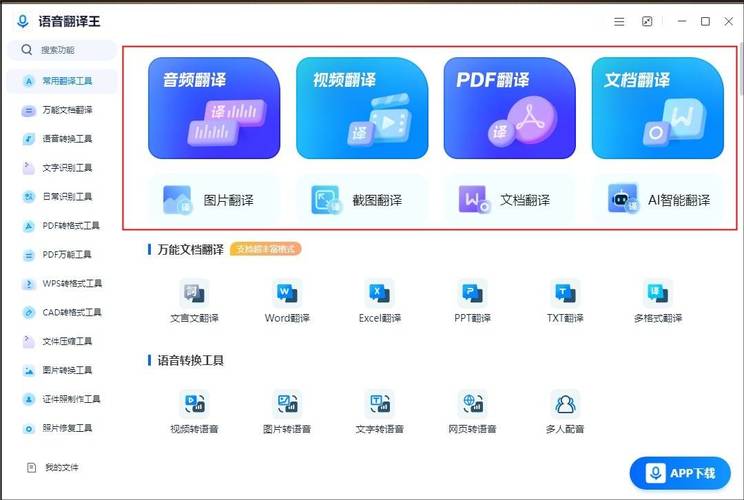Open 多人配音 multi-voice dubbing
This screenshot has height=500, width=744.
pyautogui.click(x=565, y=412)
